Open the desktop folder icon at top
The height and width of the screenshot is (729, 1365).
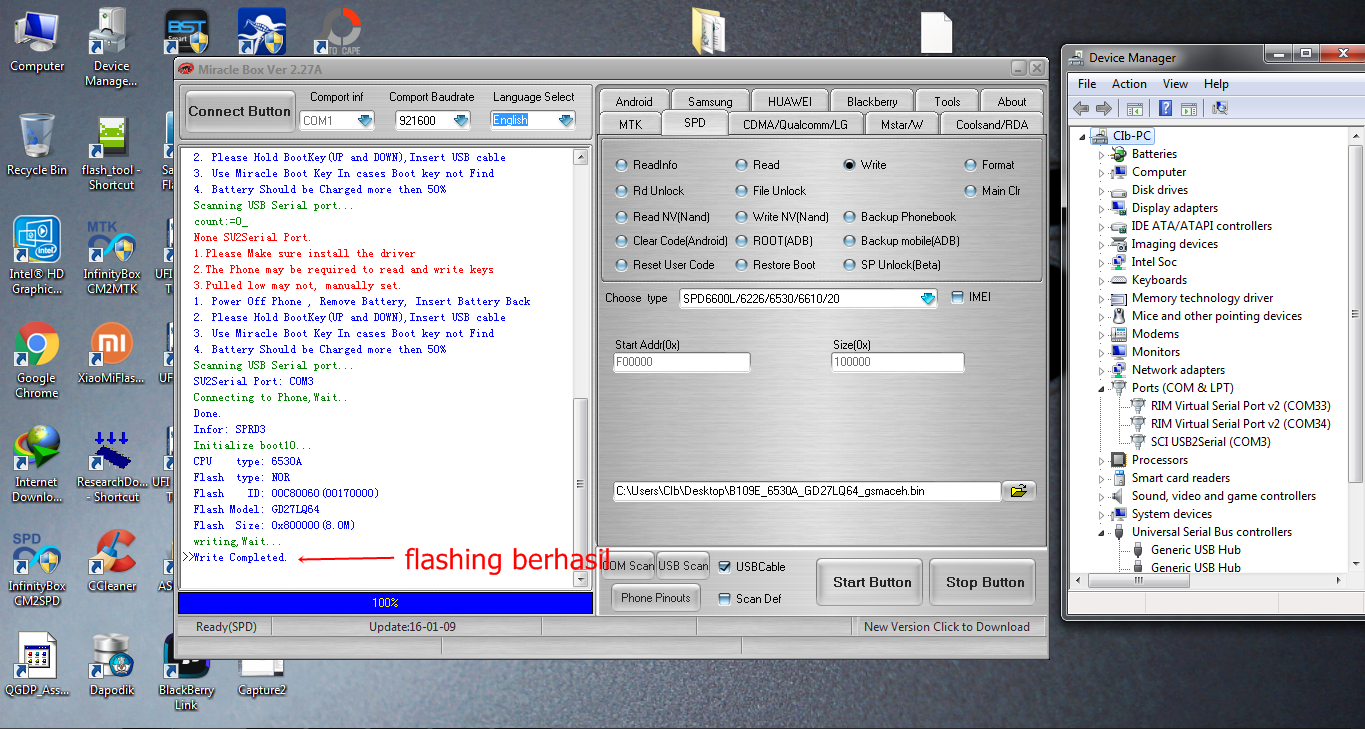[x=708, y=30]
